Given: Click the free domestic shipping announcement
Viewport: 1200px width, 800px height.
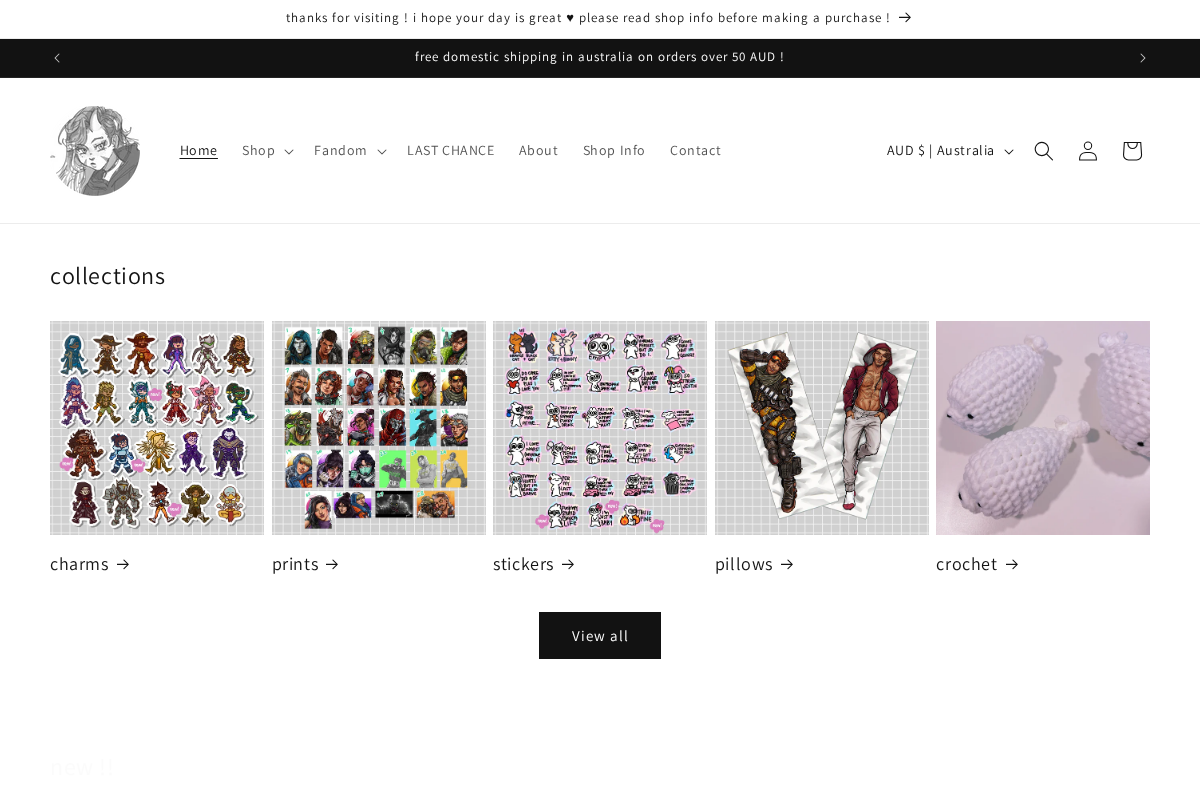Looking at the screenshot, I should click(599, 57).
